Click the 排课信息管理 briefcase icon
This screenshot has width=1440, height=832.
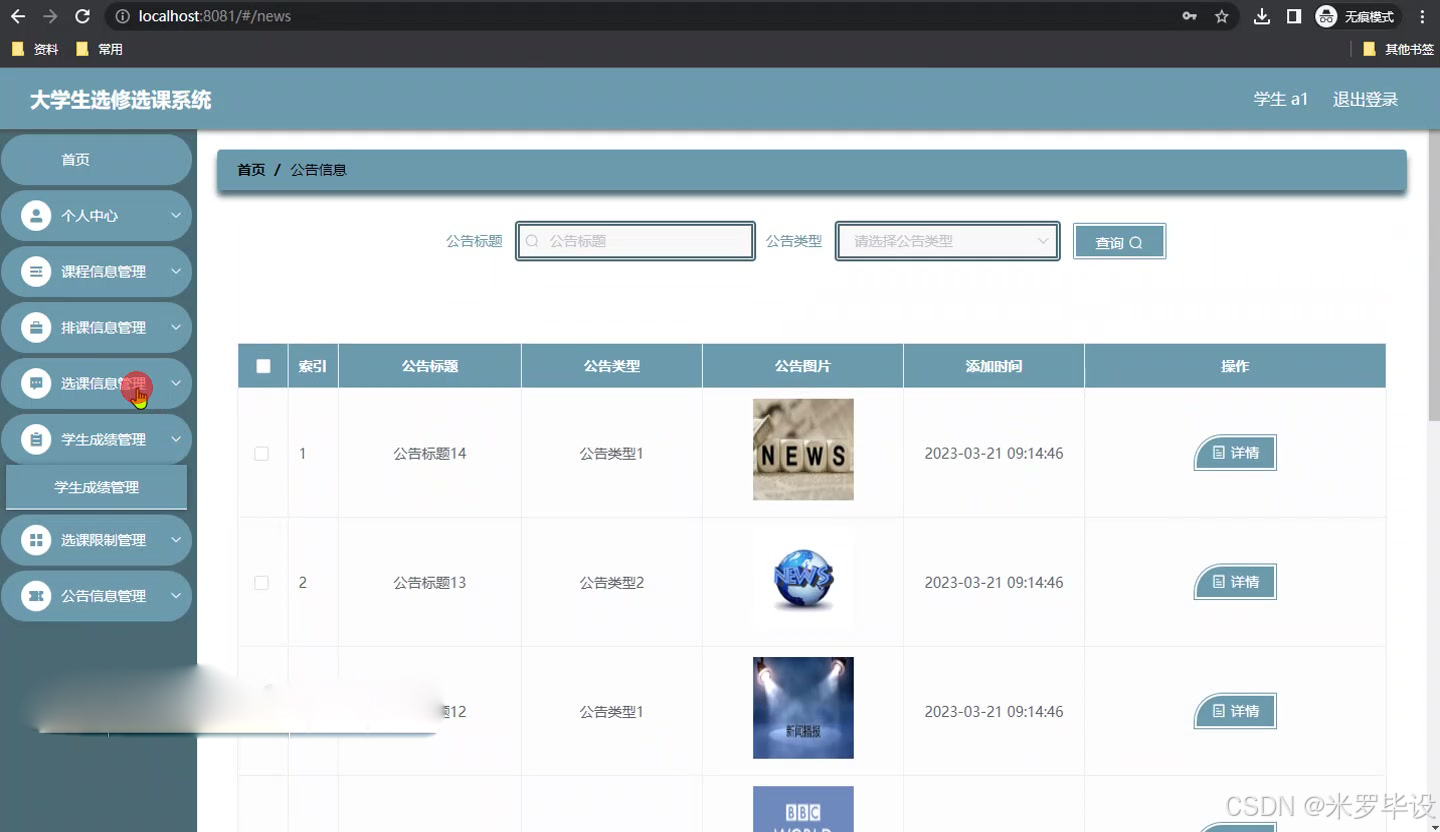[36, 327]
